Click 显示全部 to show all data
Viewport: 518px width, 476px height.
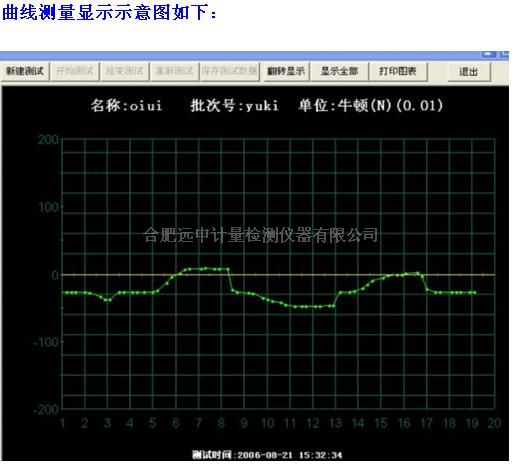(x=339, y=71)
